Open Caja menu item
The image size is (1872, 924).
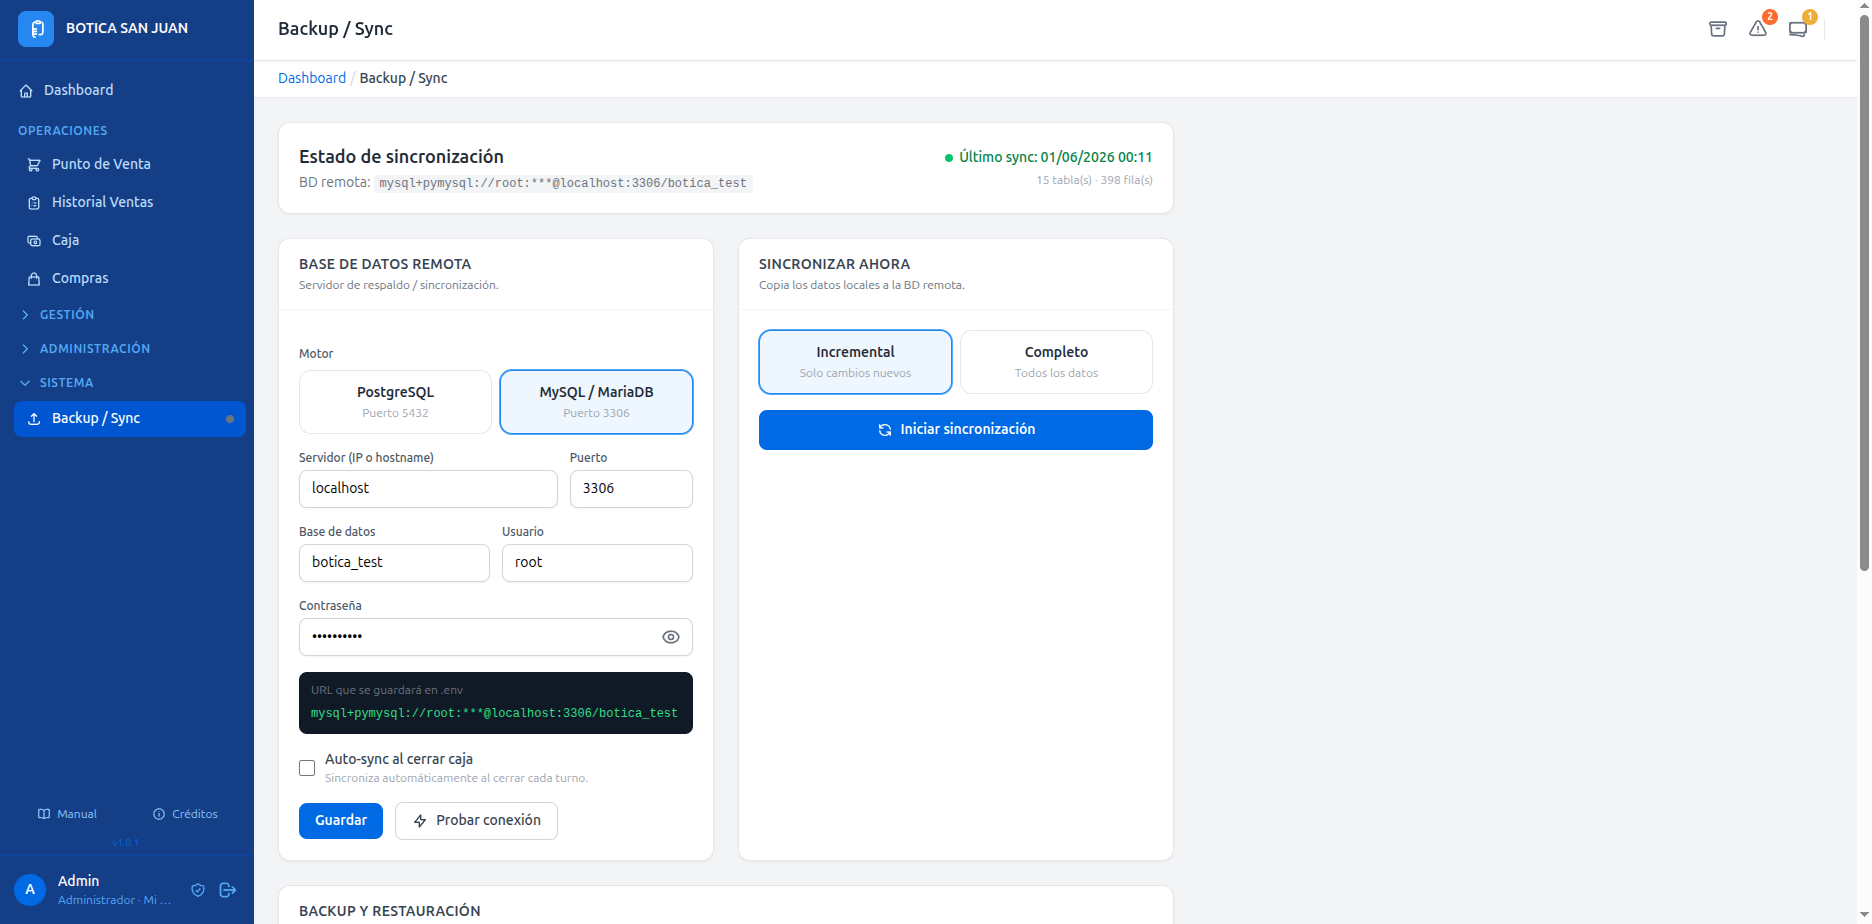tap(130, 240)
